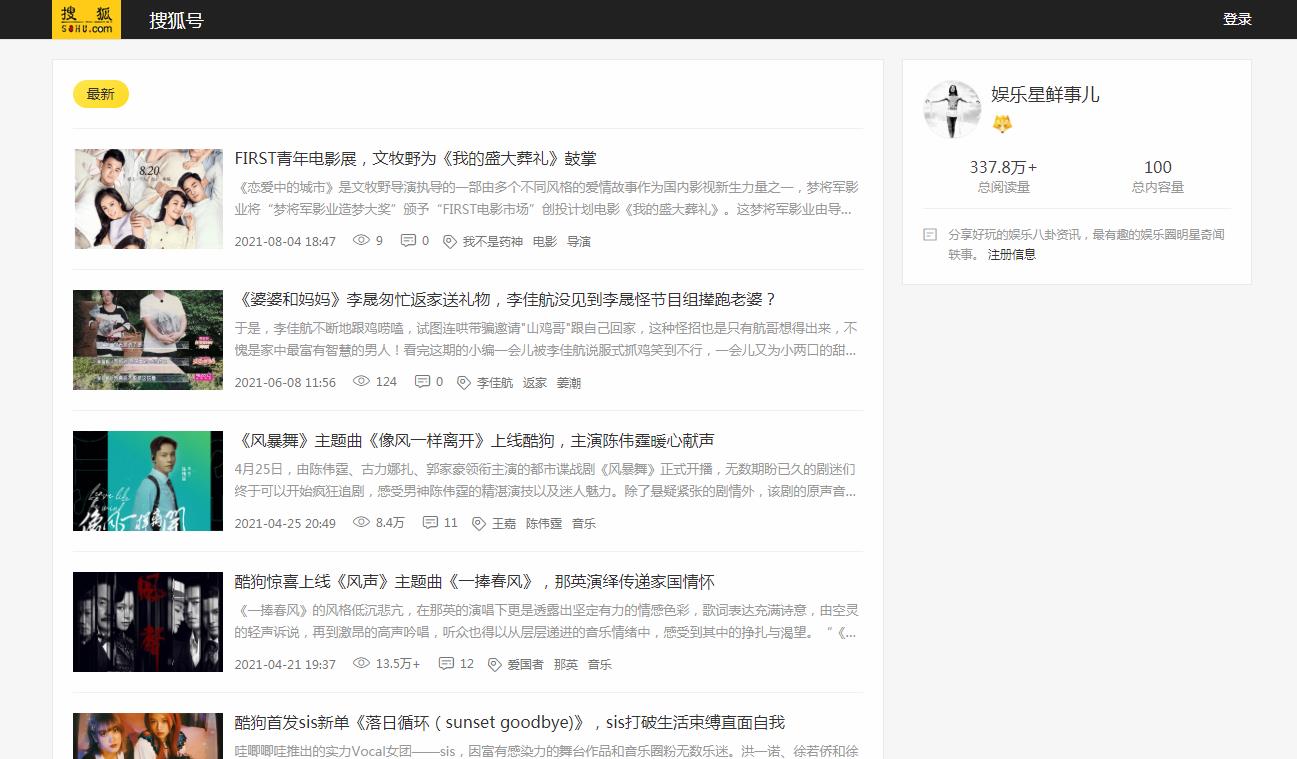Screen dimensions: 1297x759
Task: Open the 返家 tag
Action: (x=535, y=383)
